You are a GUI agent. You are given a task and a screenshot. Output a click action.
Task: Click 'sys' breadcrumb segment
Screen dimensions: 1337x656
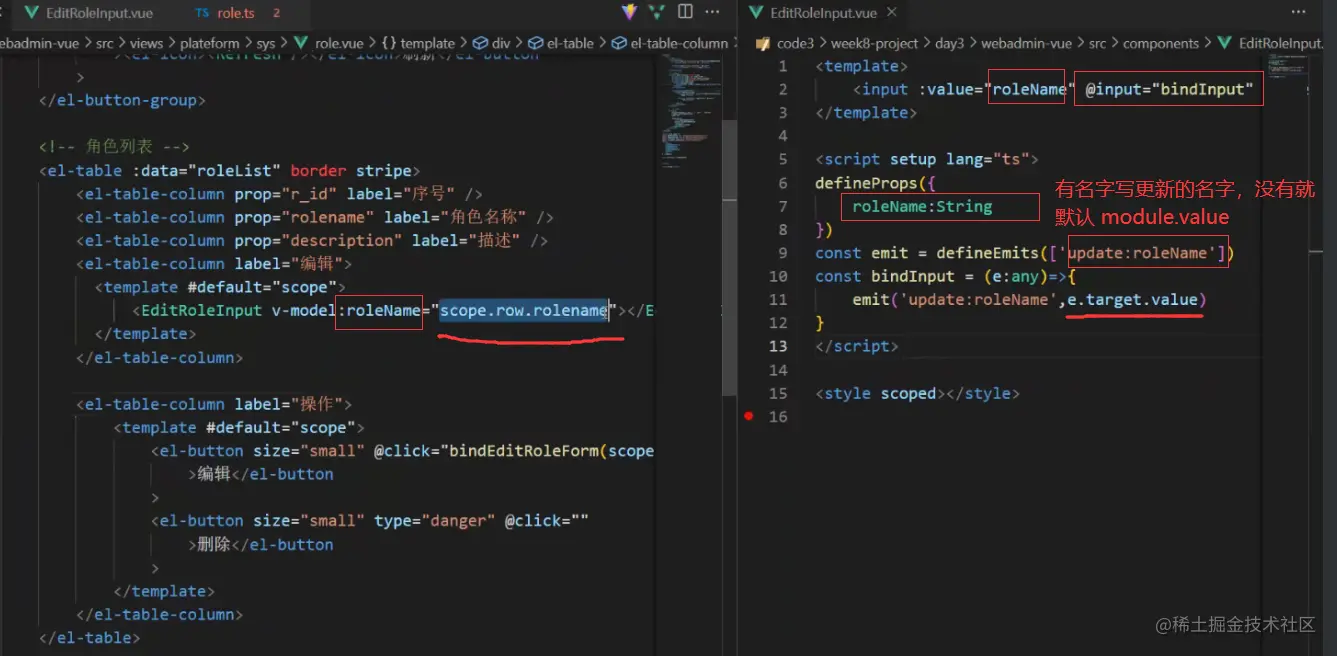point(265,43)
